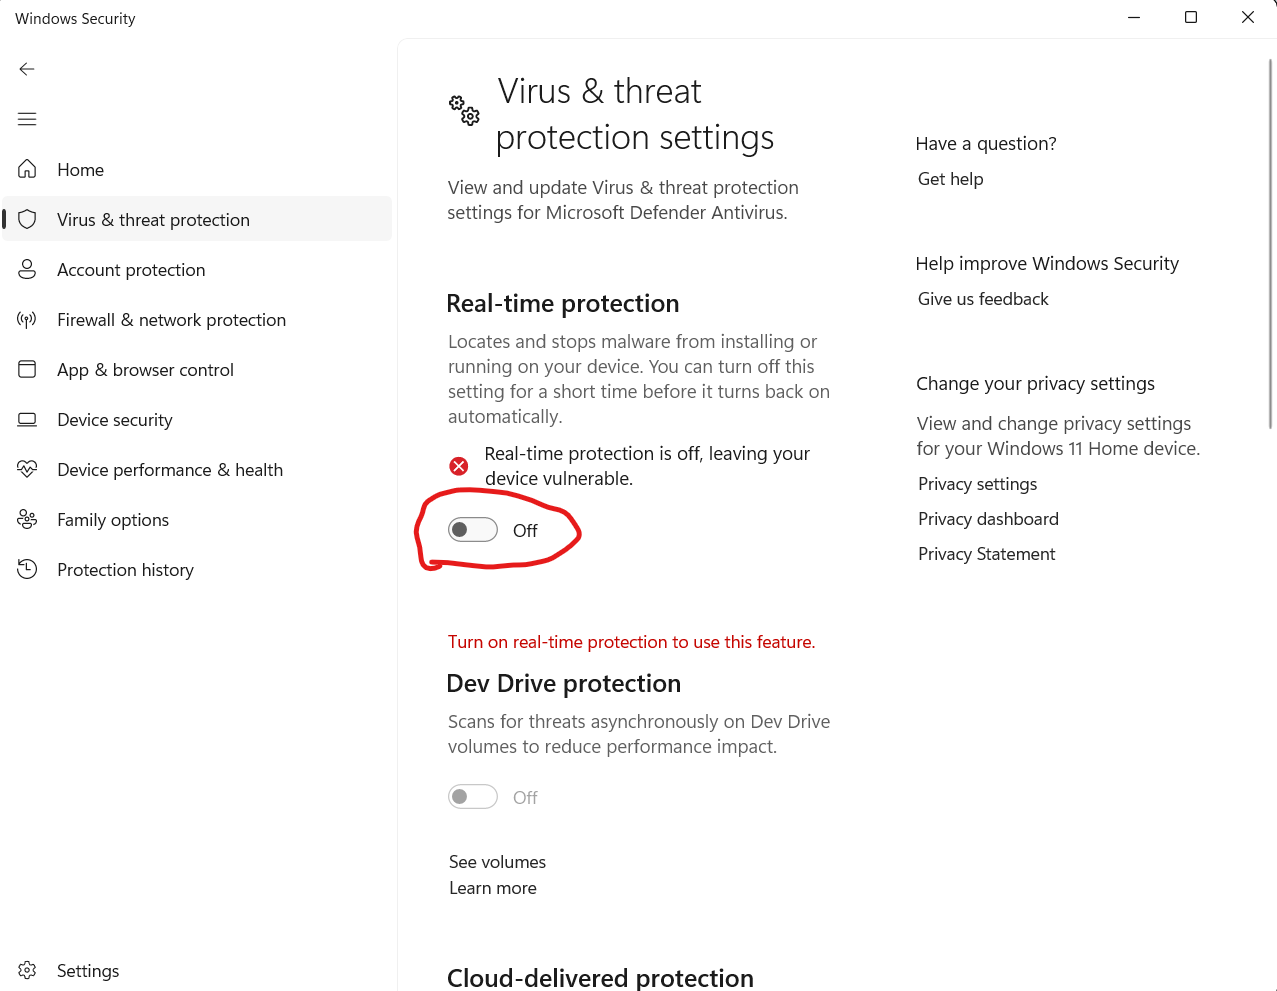Toggle the Dev Drive protection switch
Viewport: 1277px width, 991px height.
[x=473, y=797]
